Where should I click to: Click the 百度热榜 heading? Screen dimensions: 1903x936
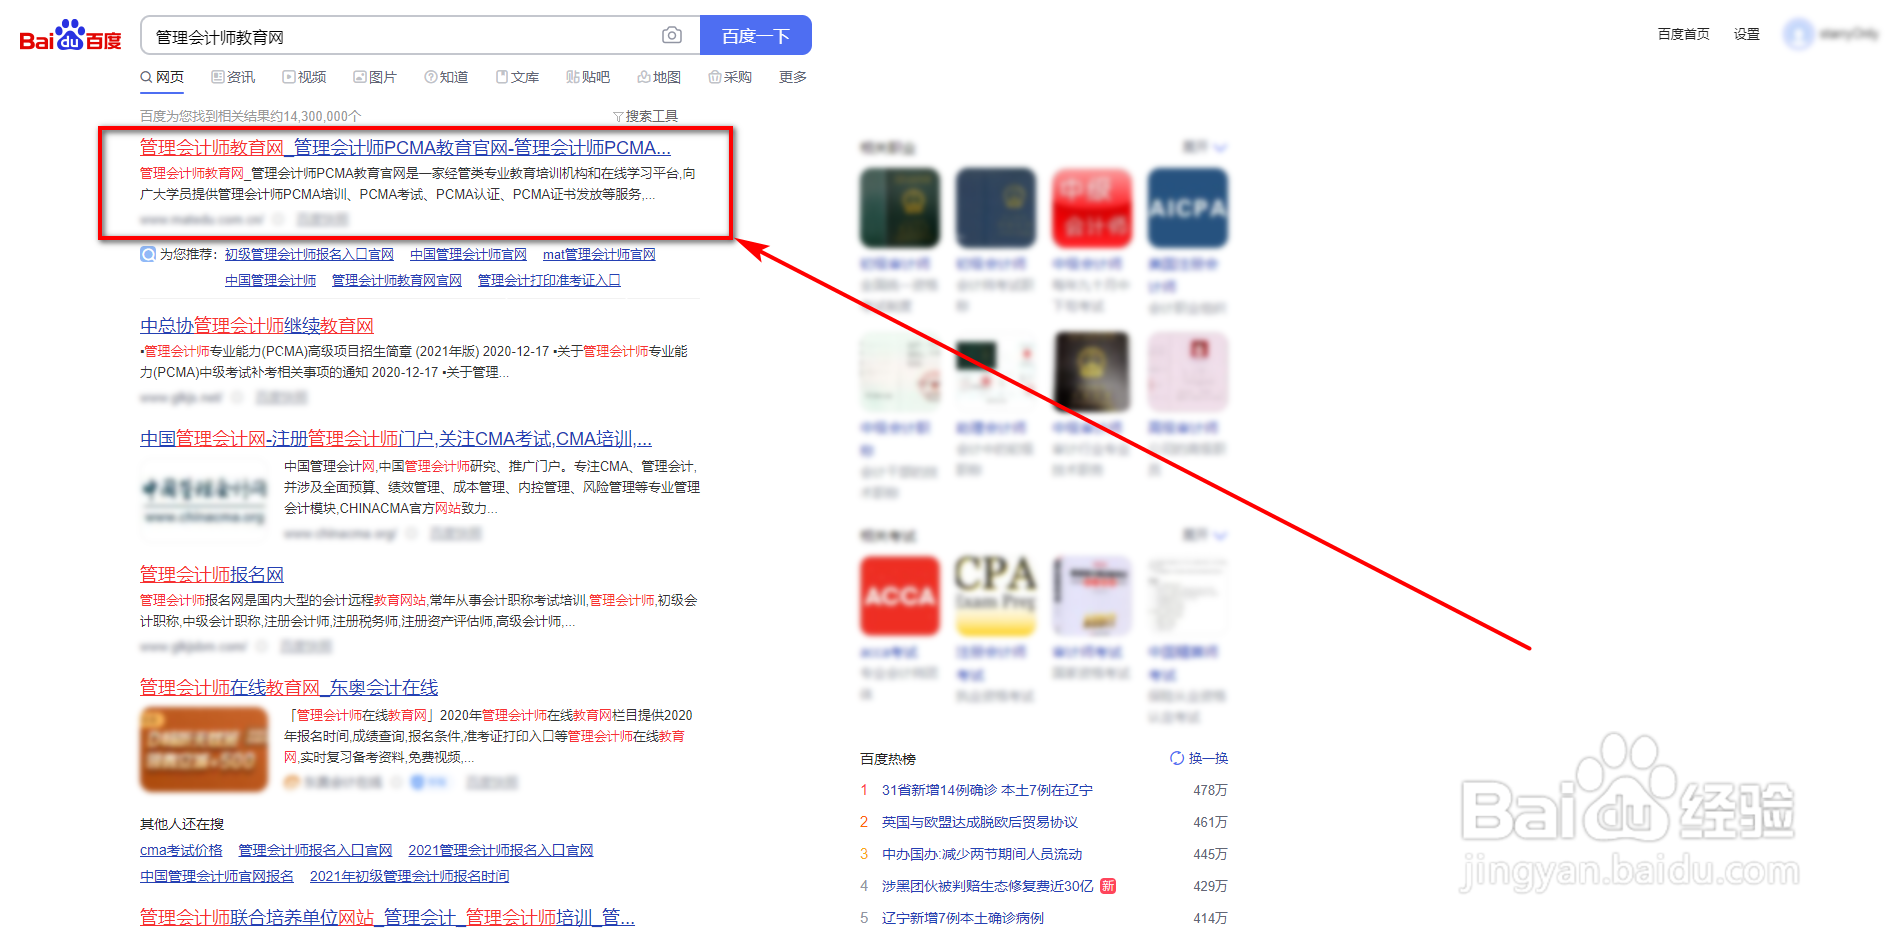point(888,759)
